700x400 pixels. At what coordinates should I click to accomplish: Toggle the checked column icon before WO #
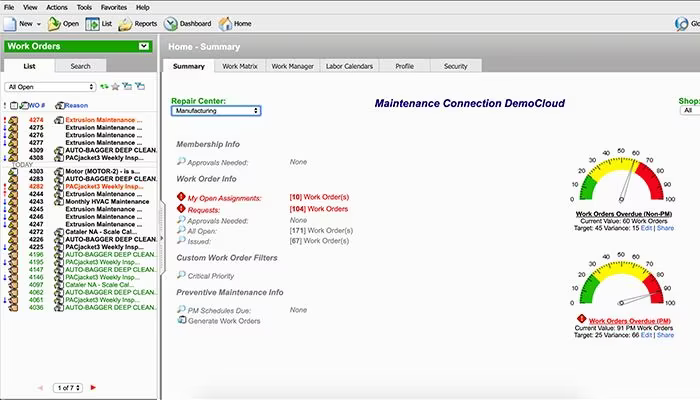click(x=24, y=105)
